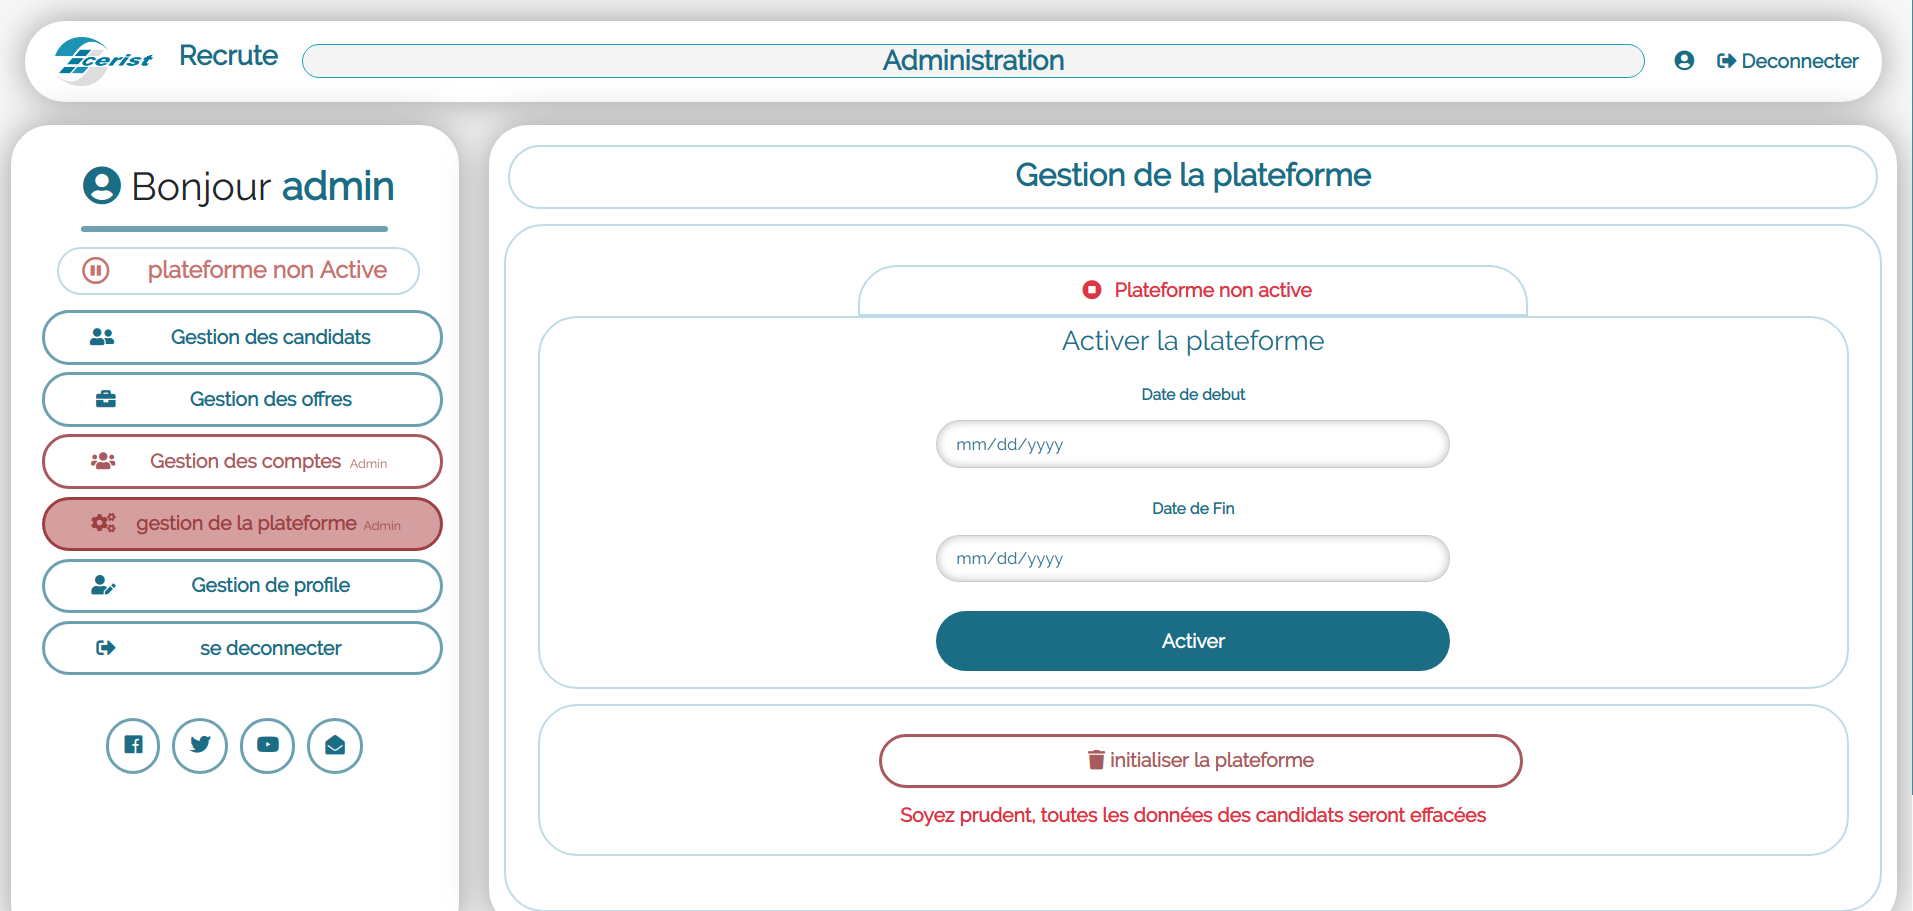Click the trash icon on initialiser button
The height and width of the screenshot is (911, 1913).
(x=1096, y=760)
